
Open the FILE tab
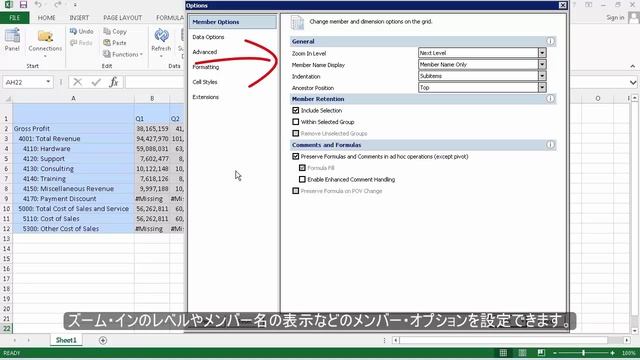pos(15,18)
